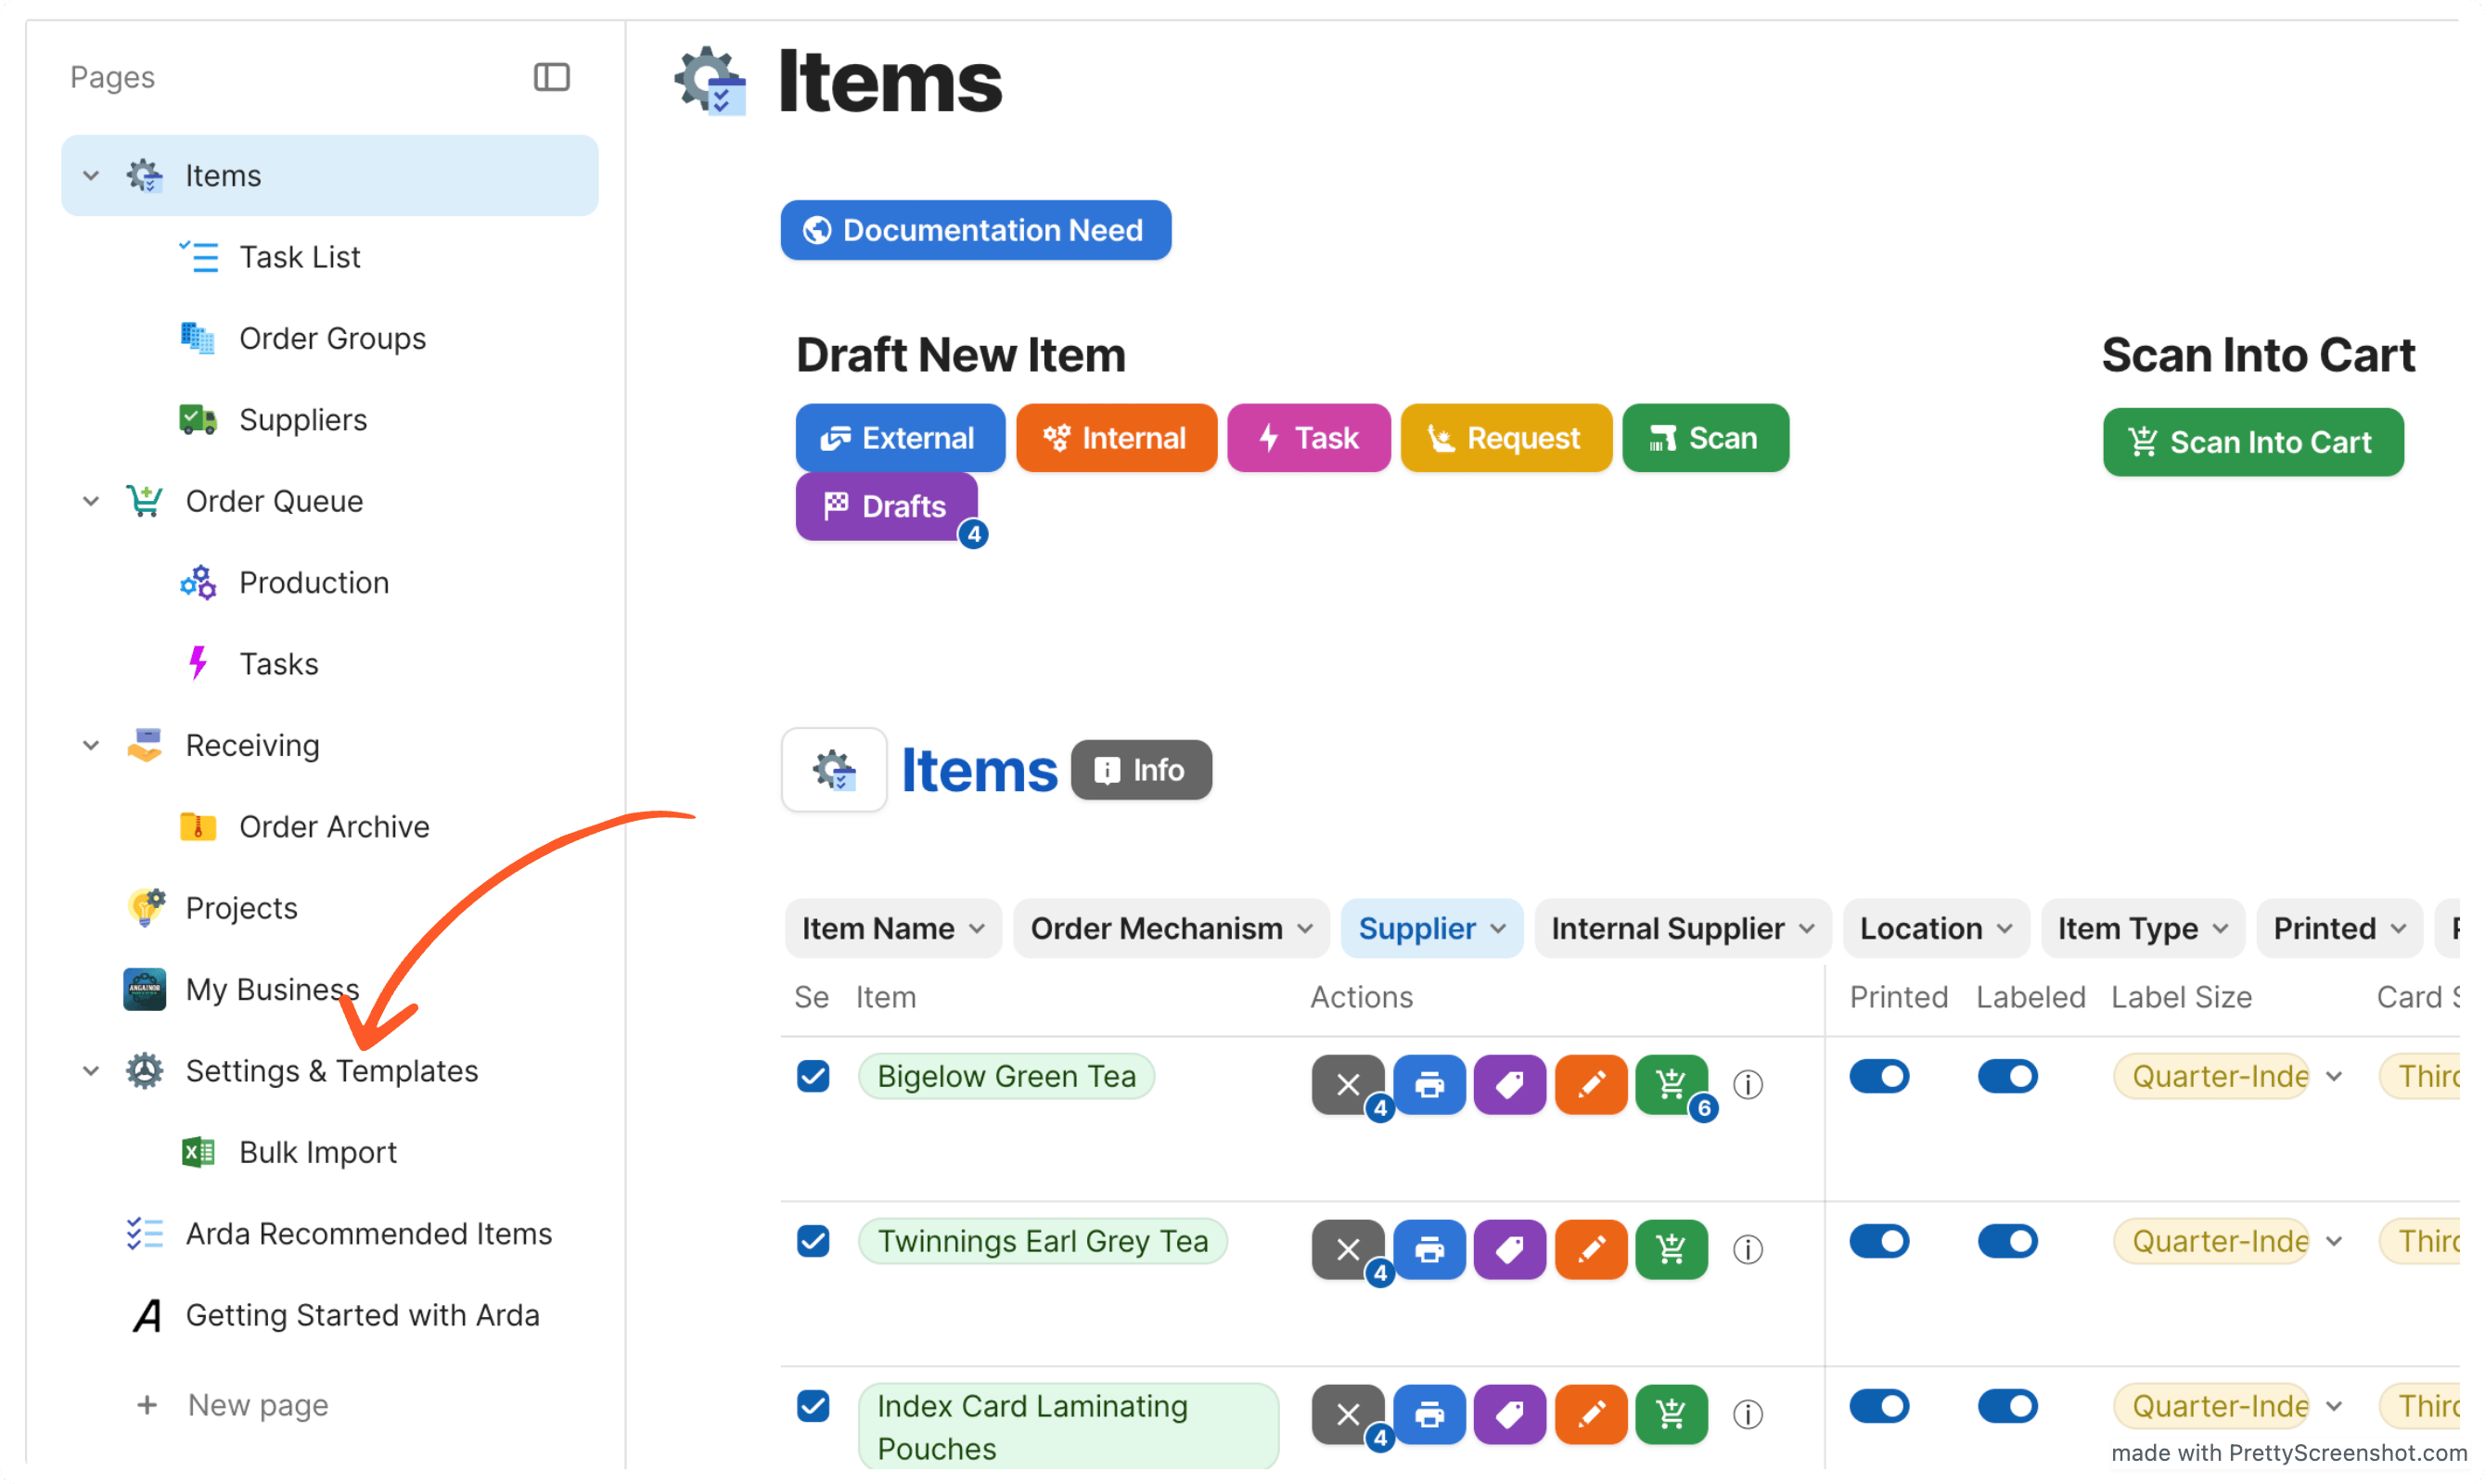The height and width of the screenshot is (1484, 2485).
Task: Click the gear icon box beside Items heading
Action: pyautogui.click(x=834, y=769)
